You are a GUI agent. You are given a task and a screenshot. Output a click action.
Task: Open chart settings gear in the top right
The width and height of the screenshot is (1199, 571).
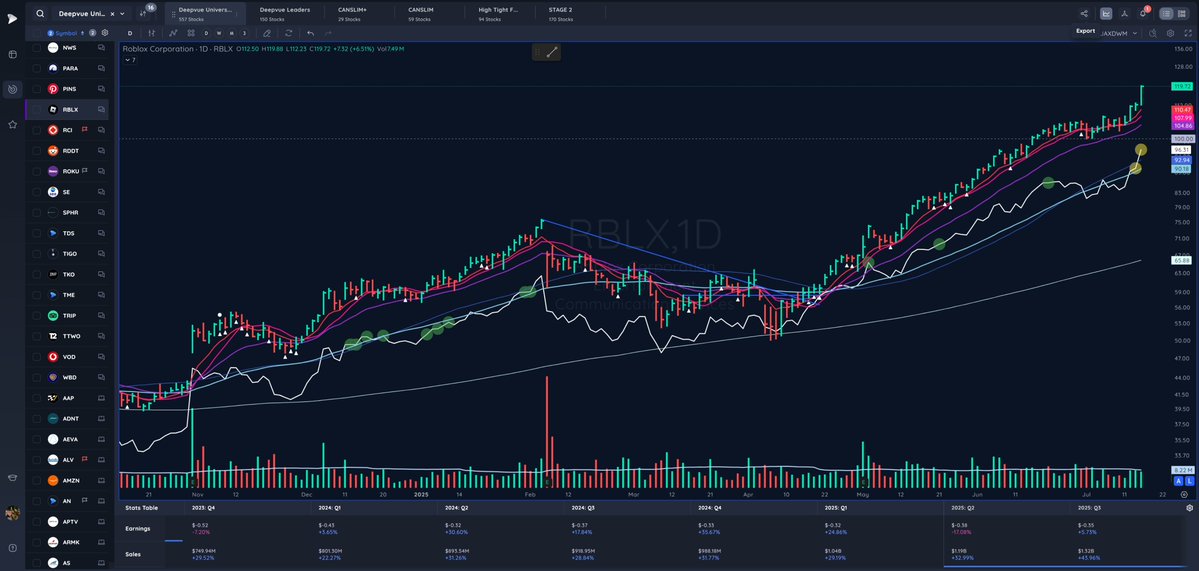coord(1170,33)
